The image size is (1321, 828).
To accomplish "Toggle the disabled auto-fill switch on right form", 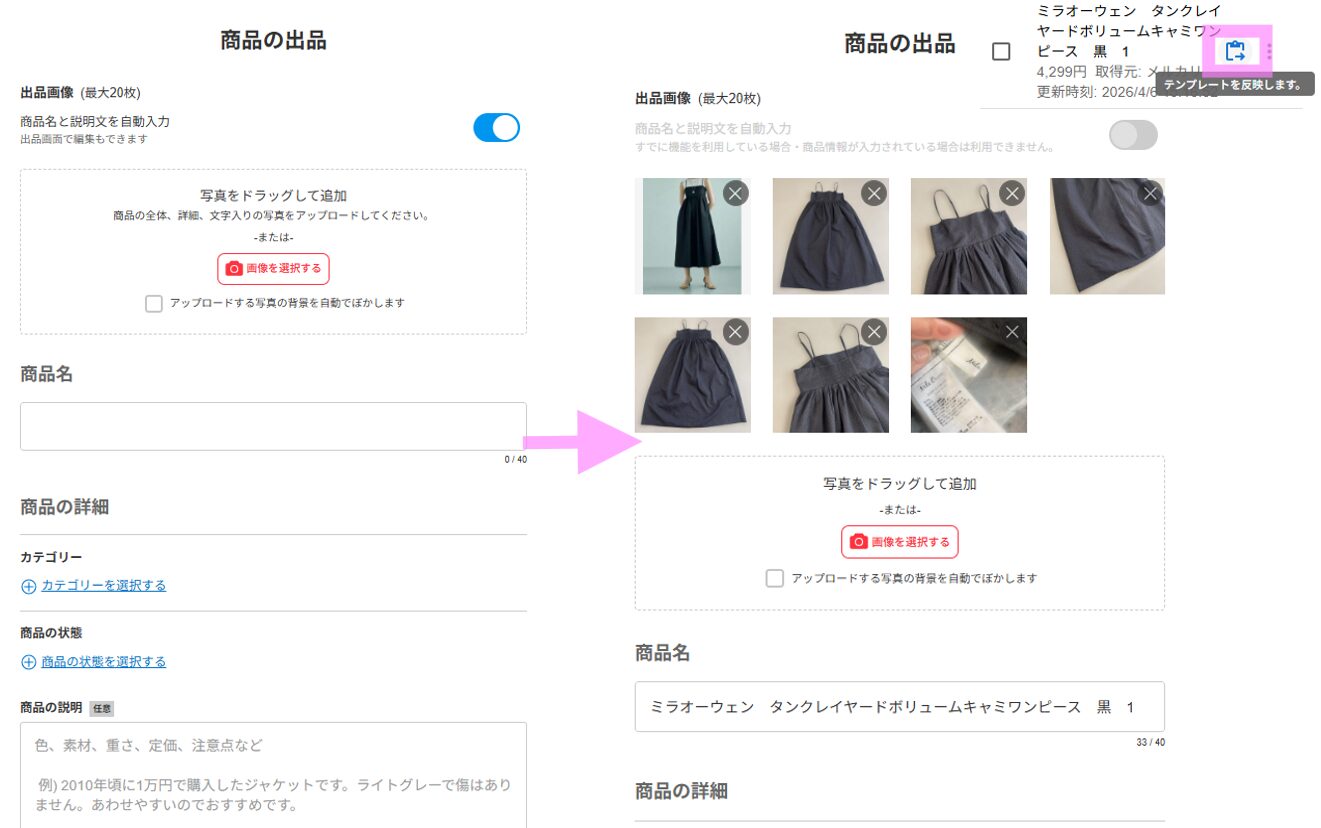I will tap(1133, 135).
